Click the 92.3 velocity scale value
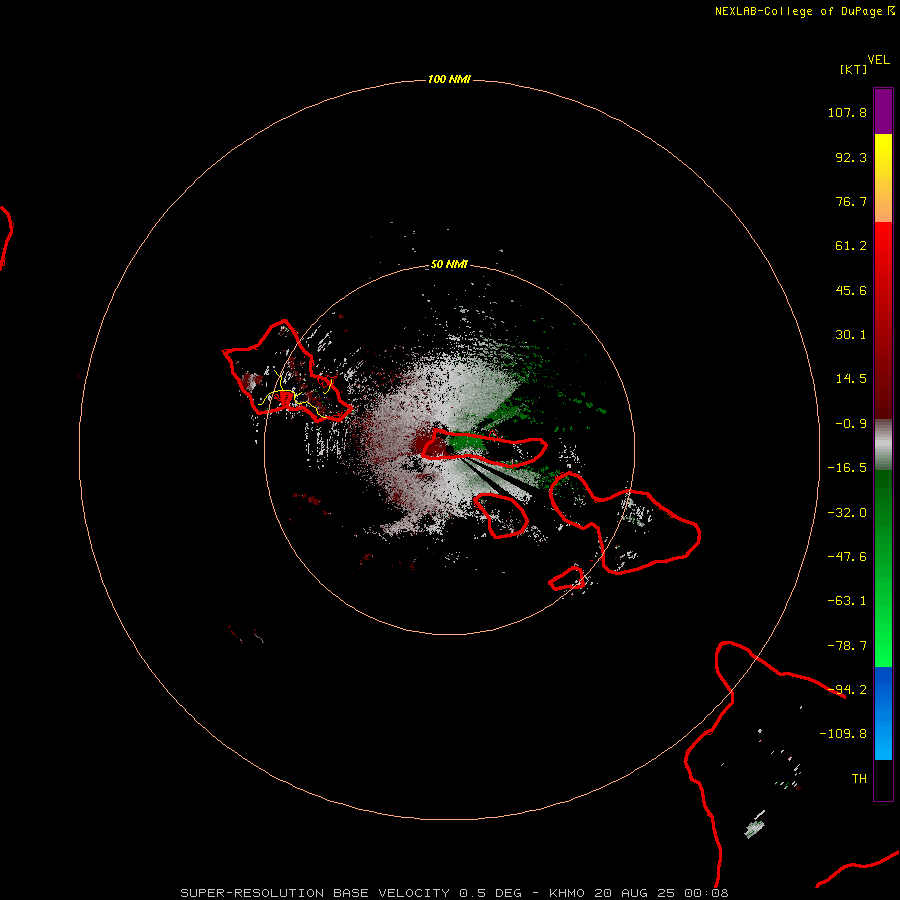Screen dimensions: 900x900 (851, 157)
